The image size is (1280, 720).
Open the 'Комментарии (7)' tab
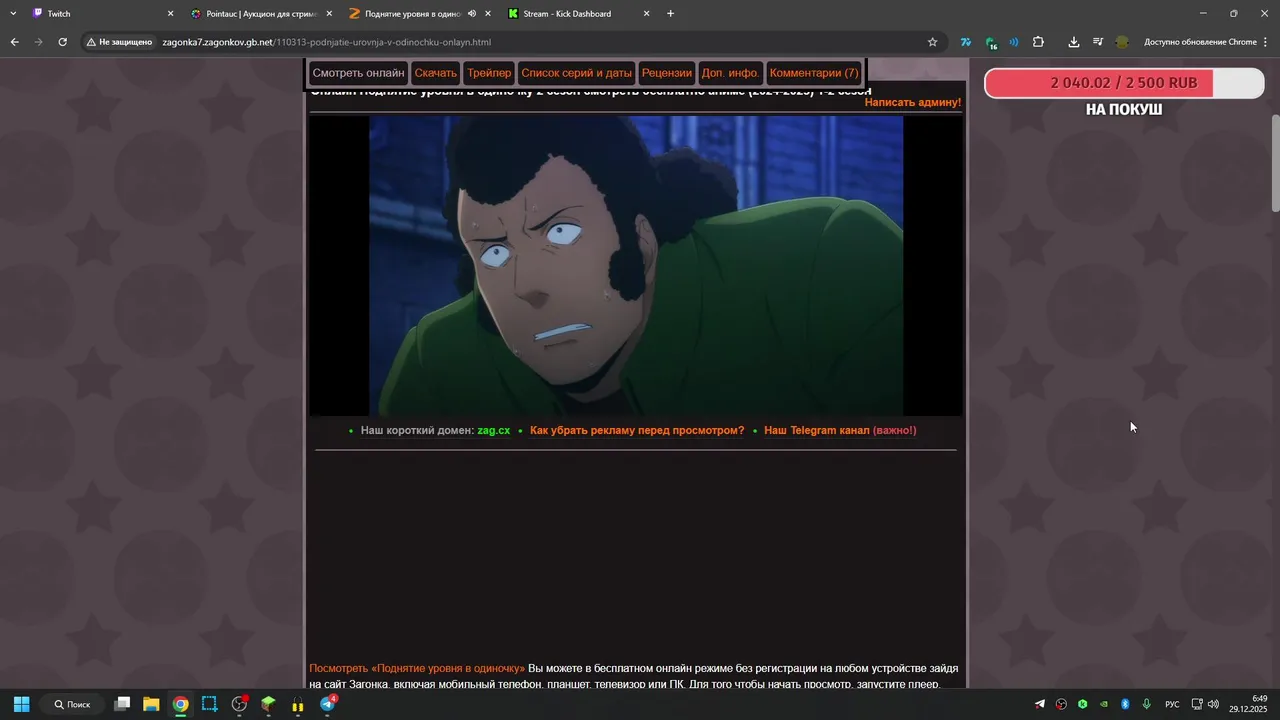tap(814, 73)
